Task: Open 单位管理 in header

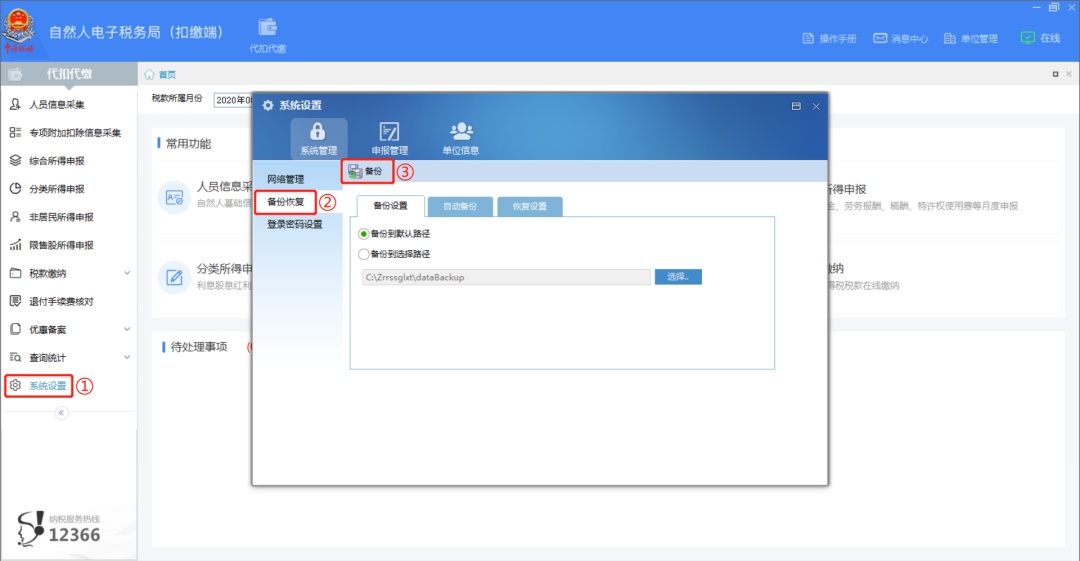Action: [x=970, y=39]
